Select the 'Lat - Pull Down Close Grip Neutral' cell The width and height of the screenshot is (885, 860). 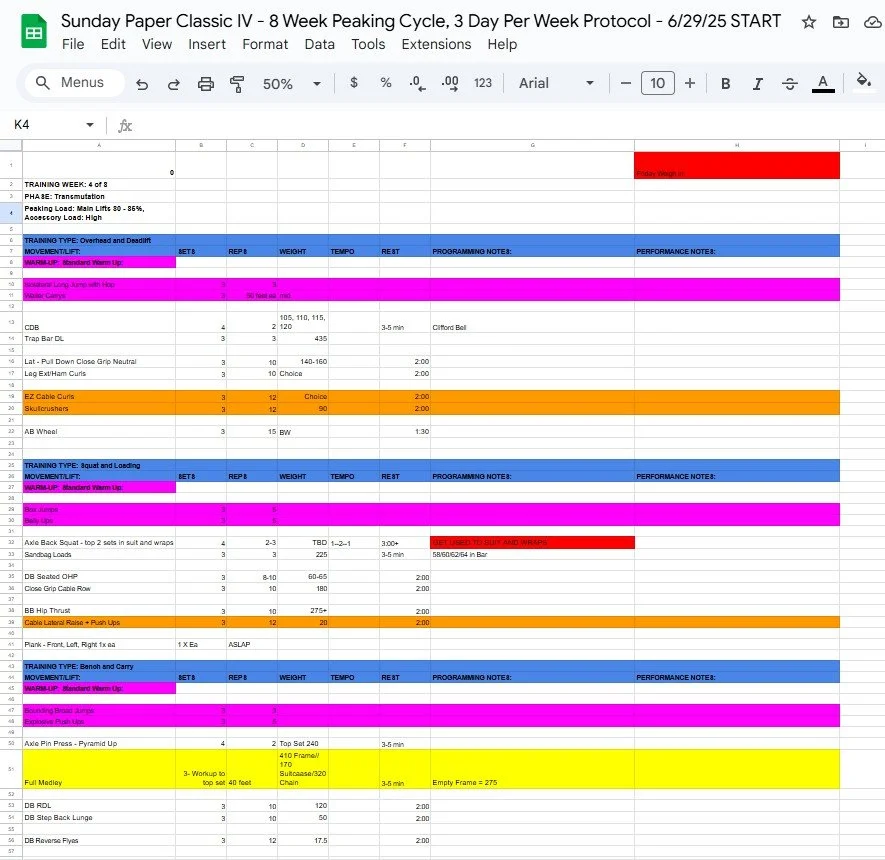(x=99, y=362)
